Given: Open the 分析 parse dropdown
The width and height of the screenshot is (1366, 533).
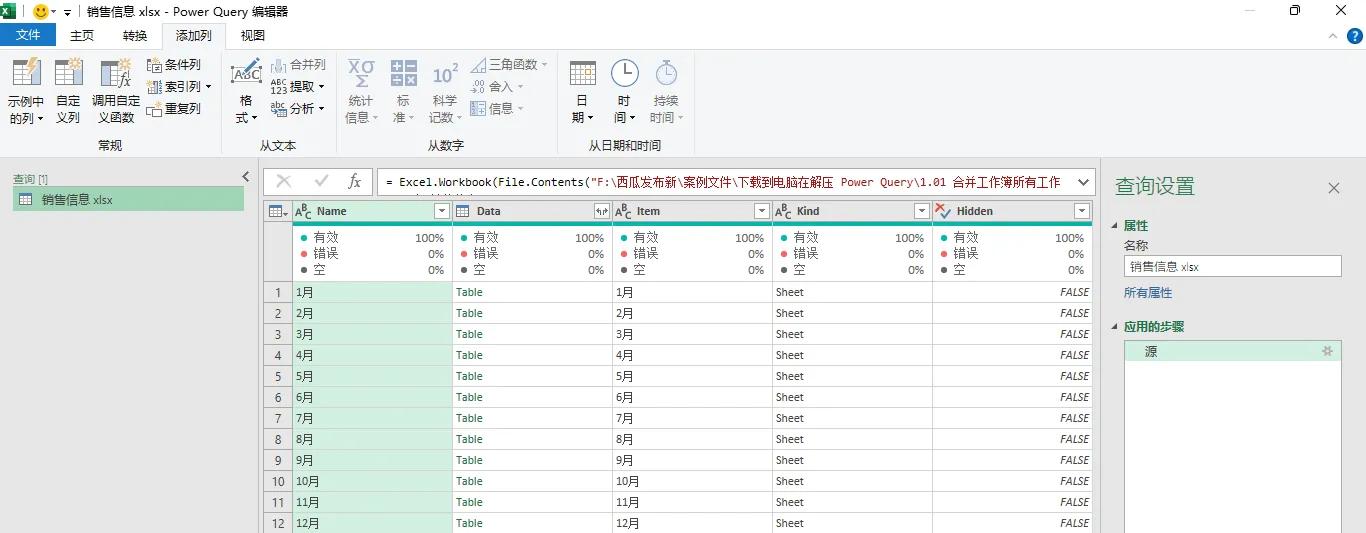Looking at the screenshot, I should pyautogui.click(x=298, y=109).
